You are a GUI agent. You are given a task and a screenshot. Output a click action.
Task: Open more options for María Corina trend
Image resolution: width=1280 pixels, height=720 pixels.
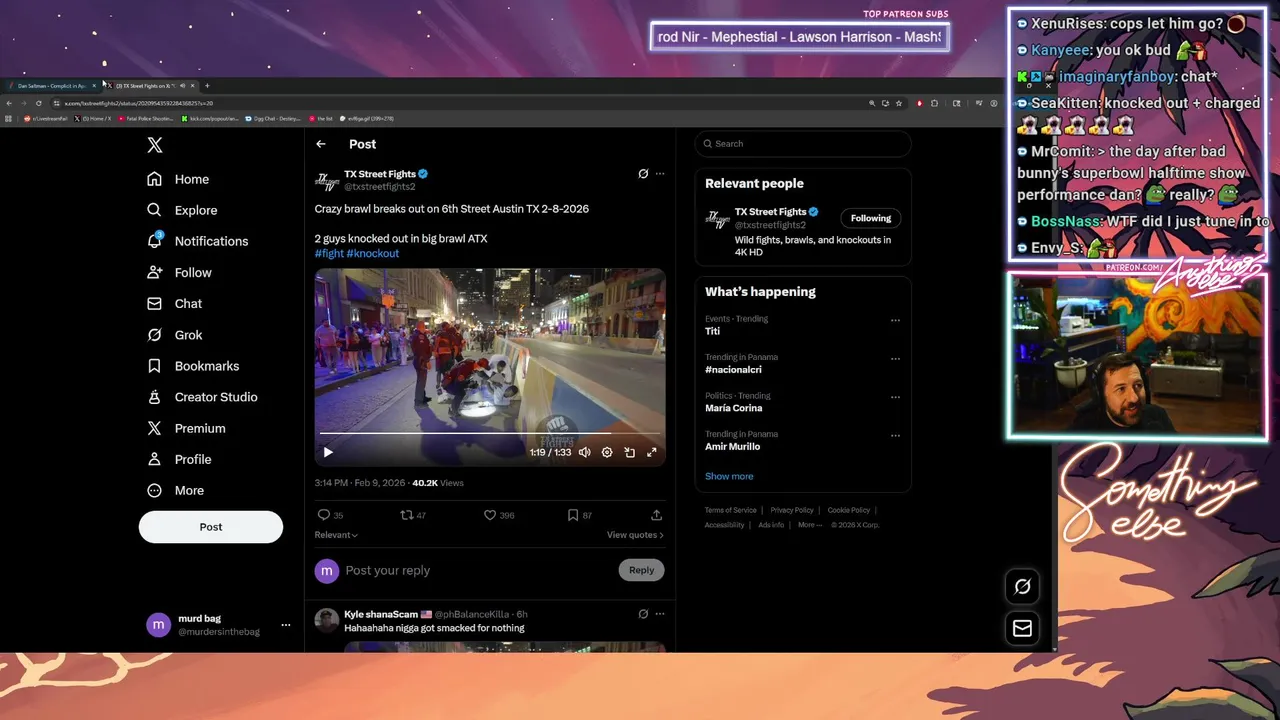tap(895, 397)
